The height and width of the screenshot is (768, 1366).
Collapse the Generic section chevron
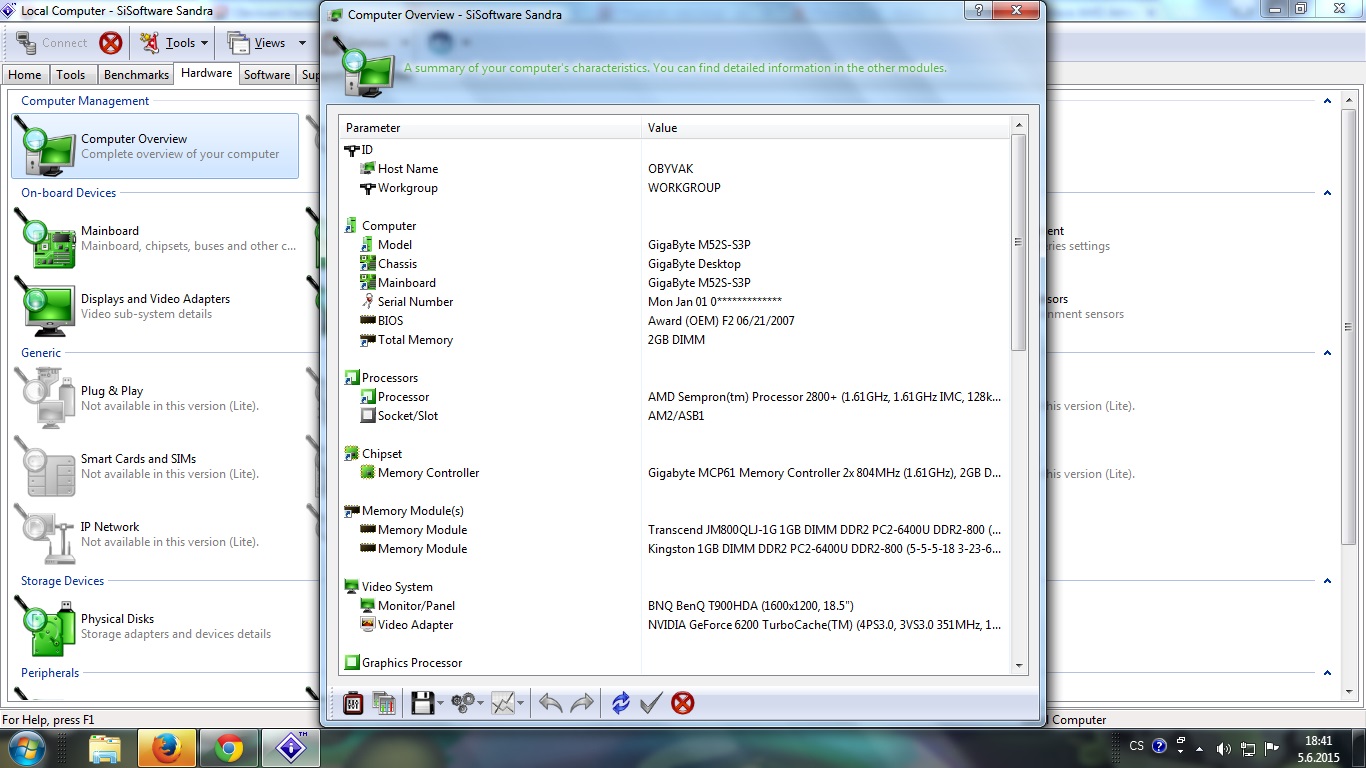click(1327, 353)
